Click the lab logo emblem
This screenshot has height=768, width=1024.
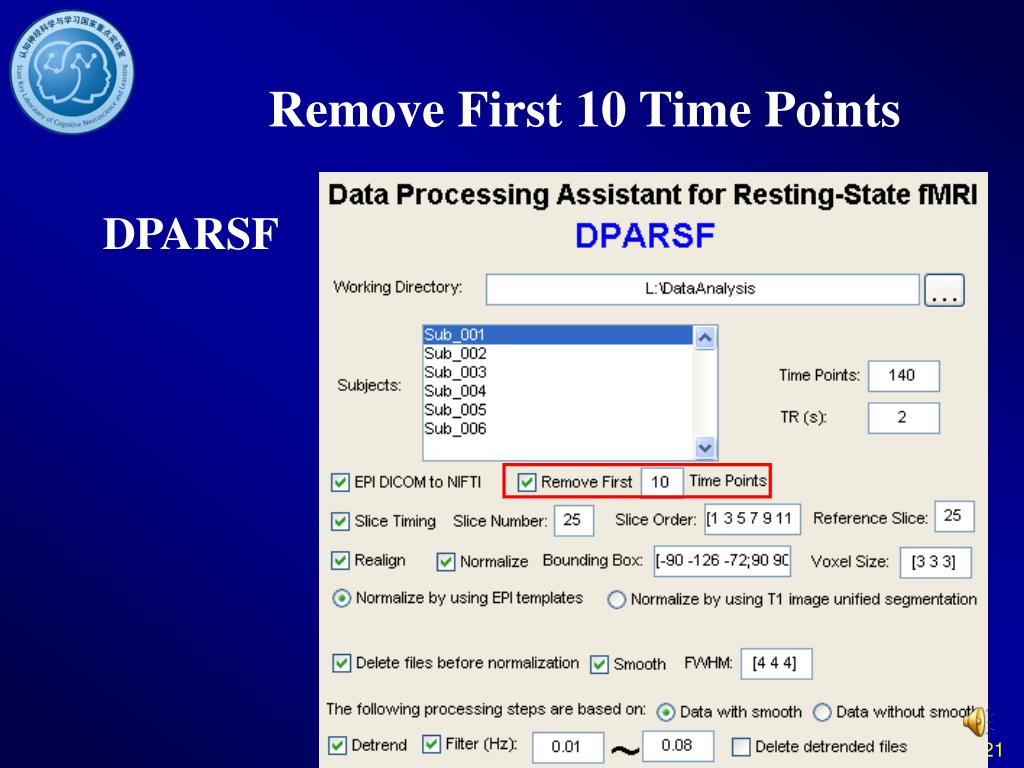point(72,71)
